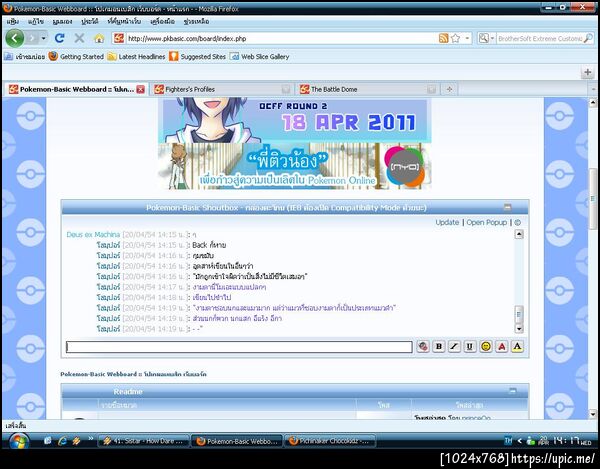Toggle italic text in shoutbox

(454, 347)
